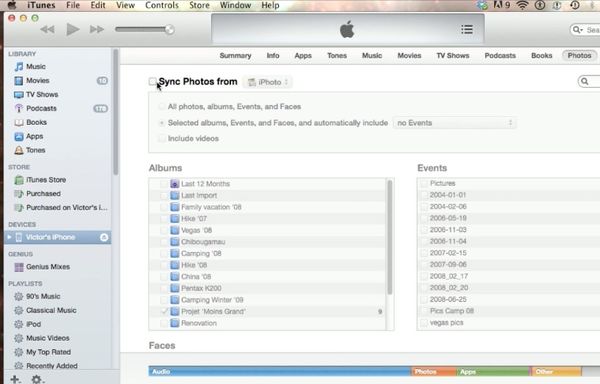Switch to the Movies tab
Viewport: 600px width, 384px height.
[x=409, y=55]
